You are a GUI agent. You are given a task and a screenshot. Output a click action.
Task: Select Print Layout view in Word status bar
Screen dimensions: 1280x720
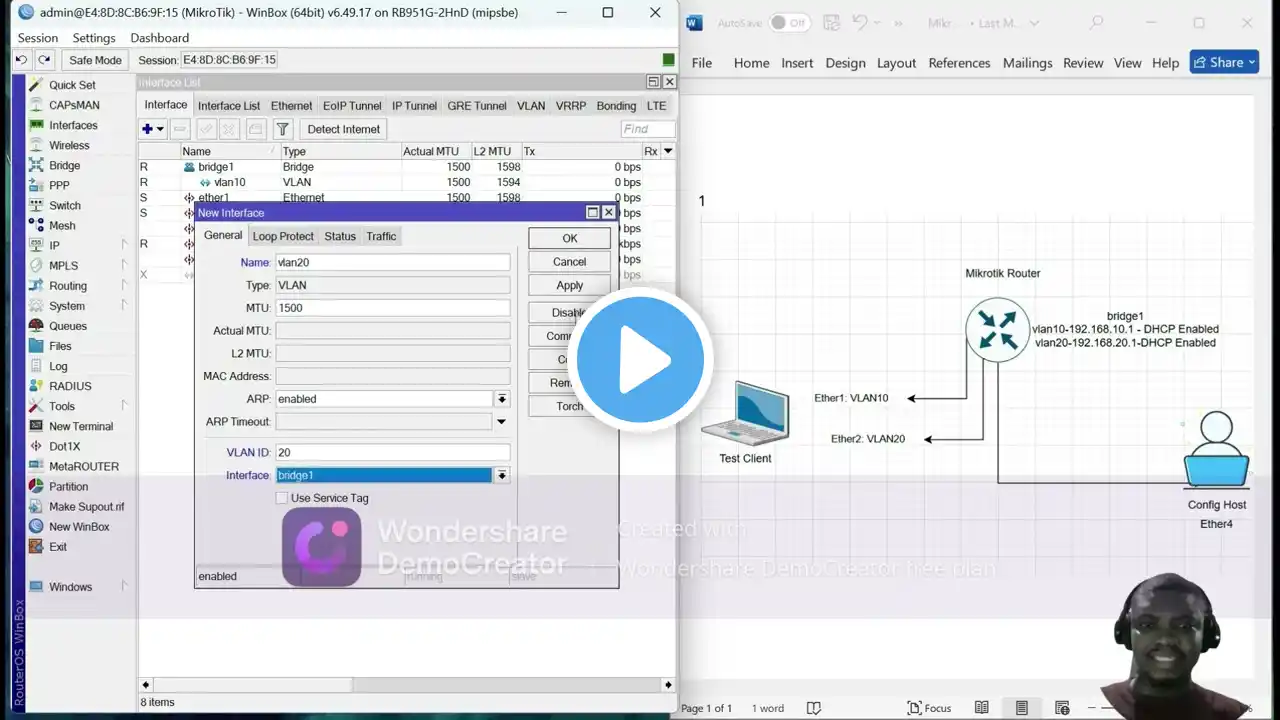(x=1022, y=708)
